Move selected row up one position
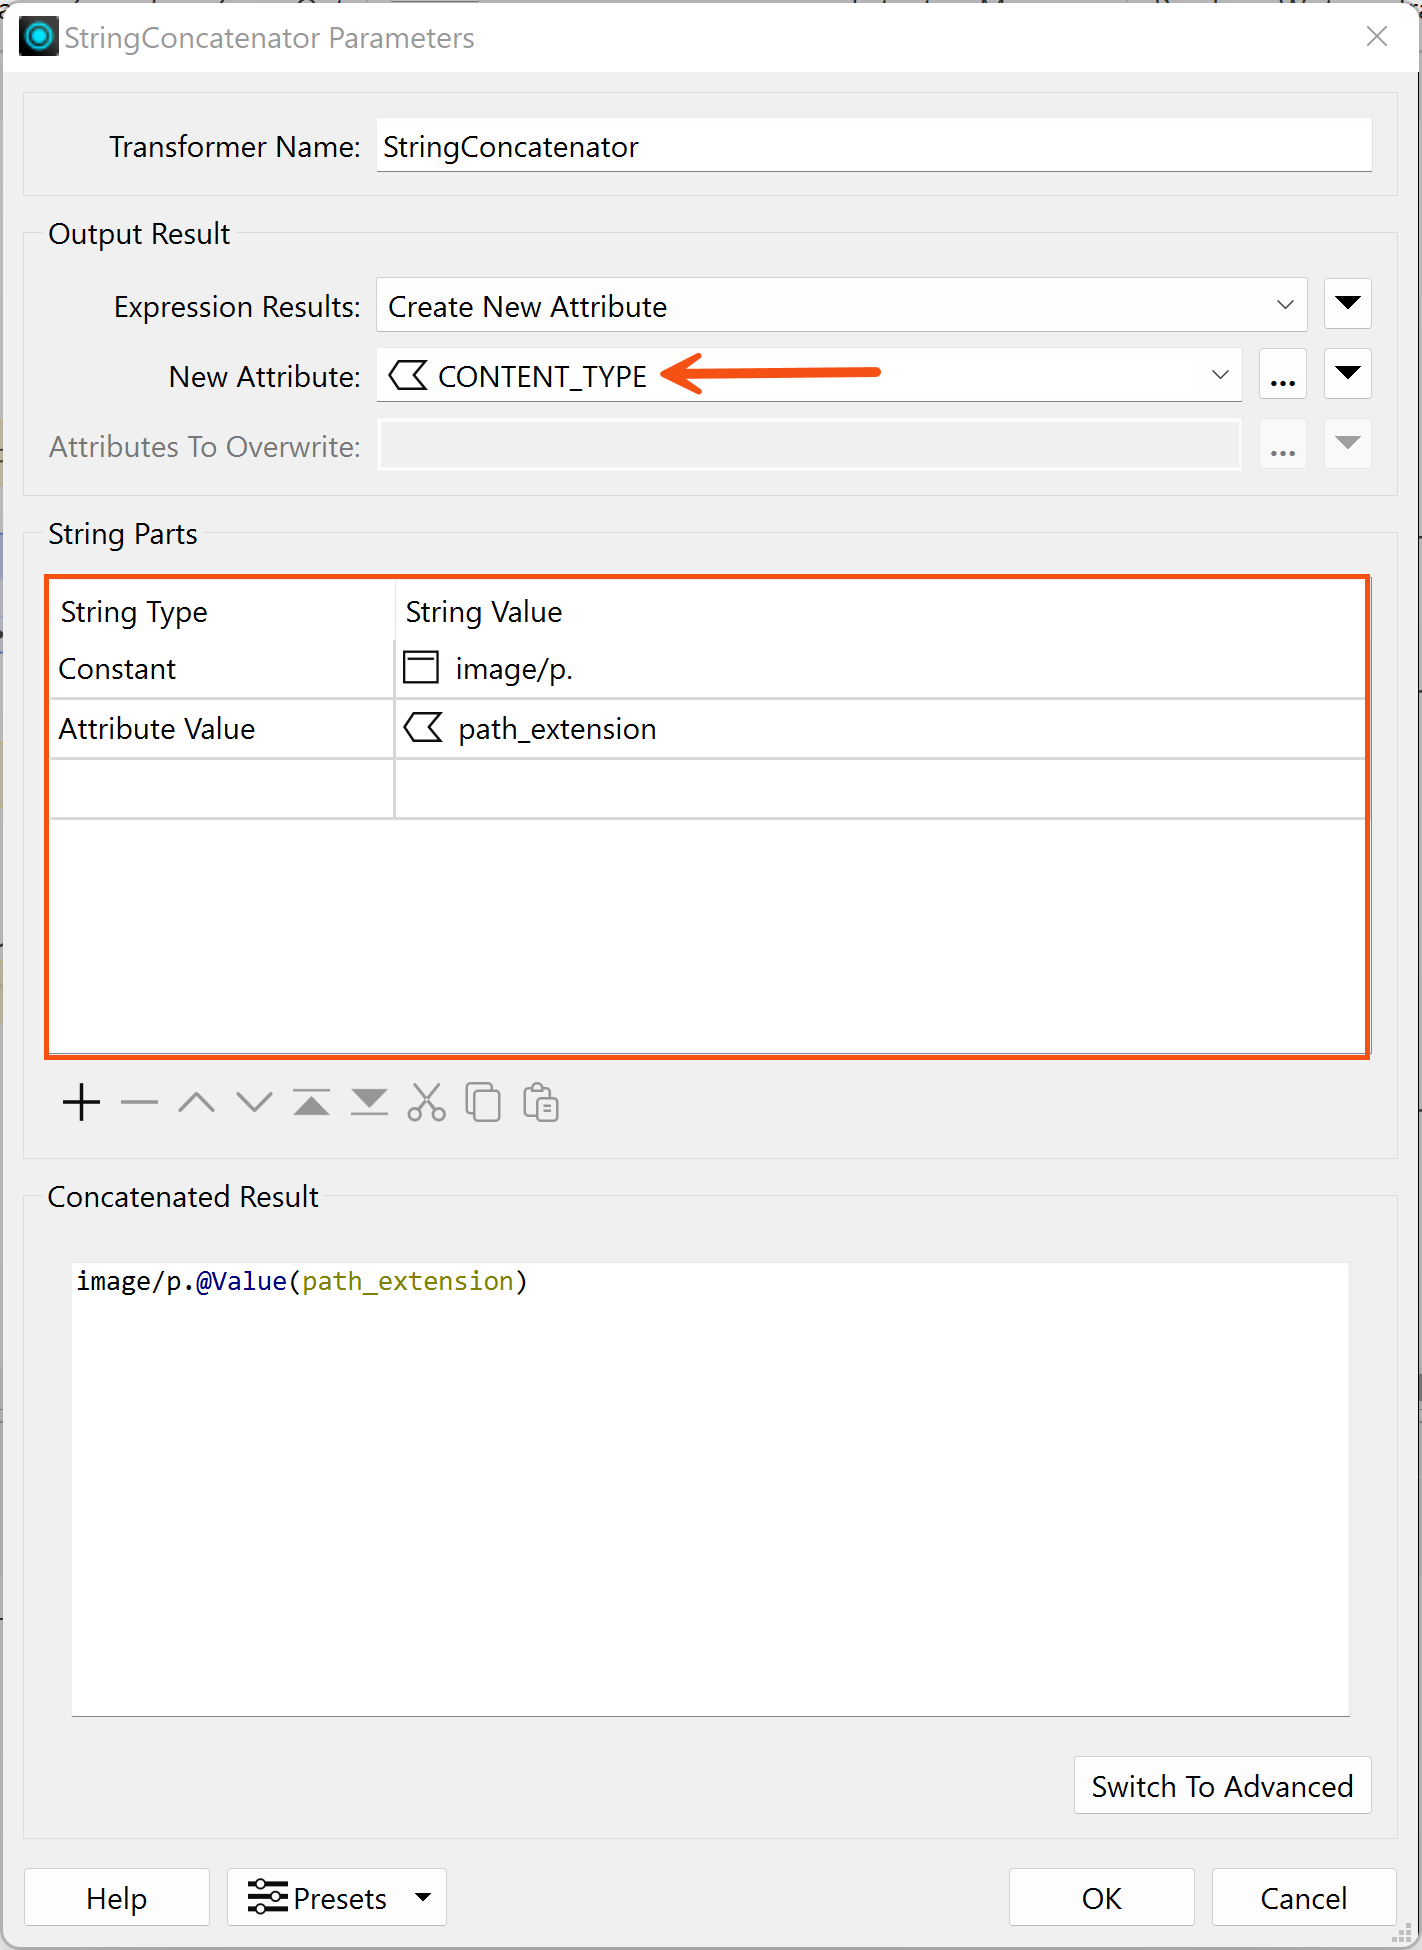The image size is (1422, 1950). [x=196, y=1103]
